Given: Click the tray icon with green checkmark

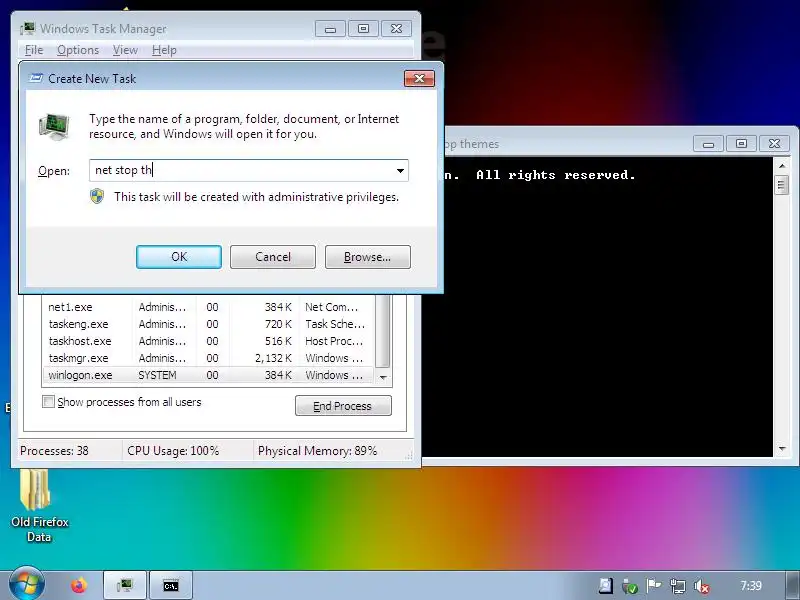Looking at the screenshot, I should click(x=630, y=586).
